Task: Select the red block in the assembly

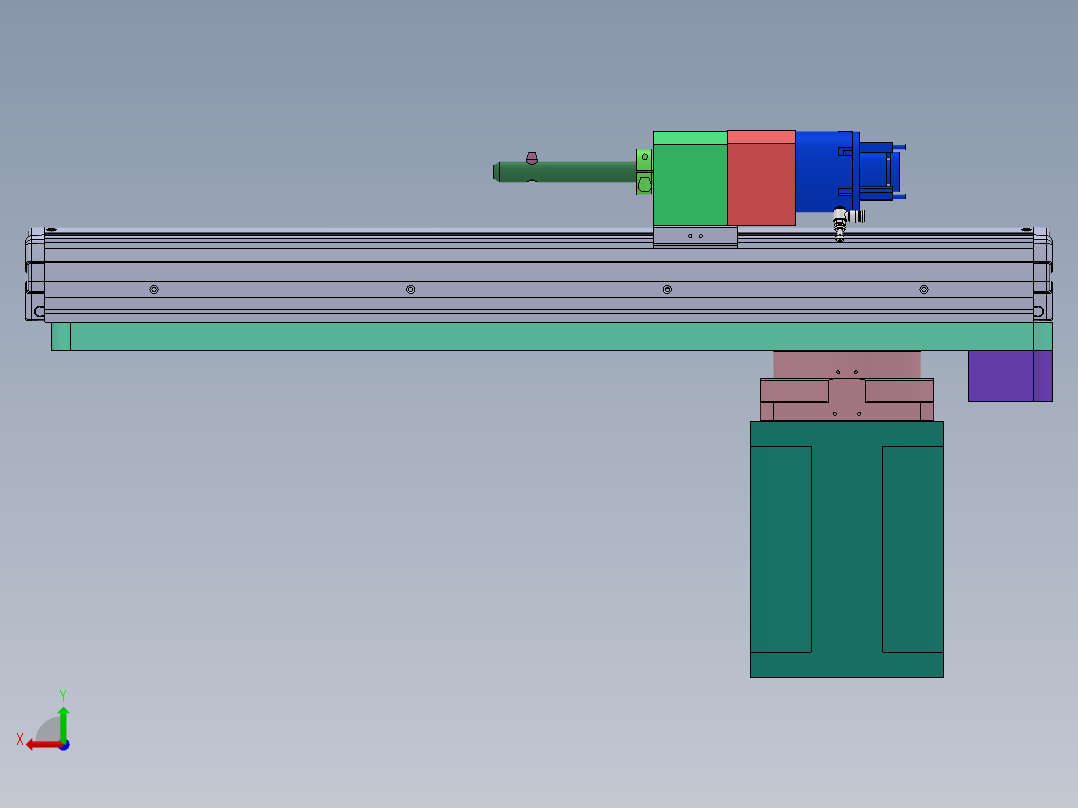Action: coord(761,178)
